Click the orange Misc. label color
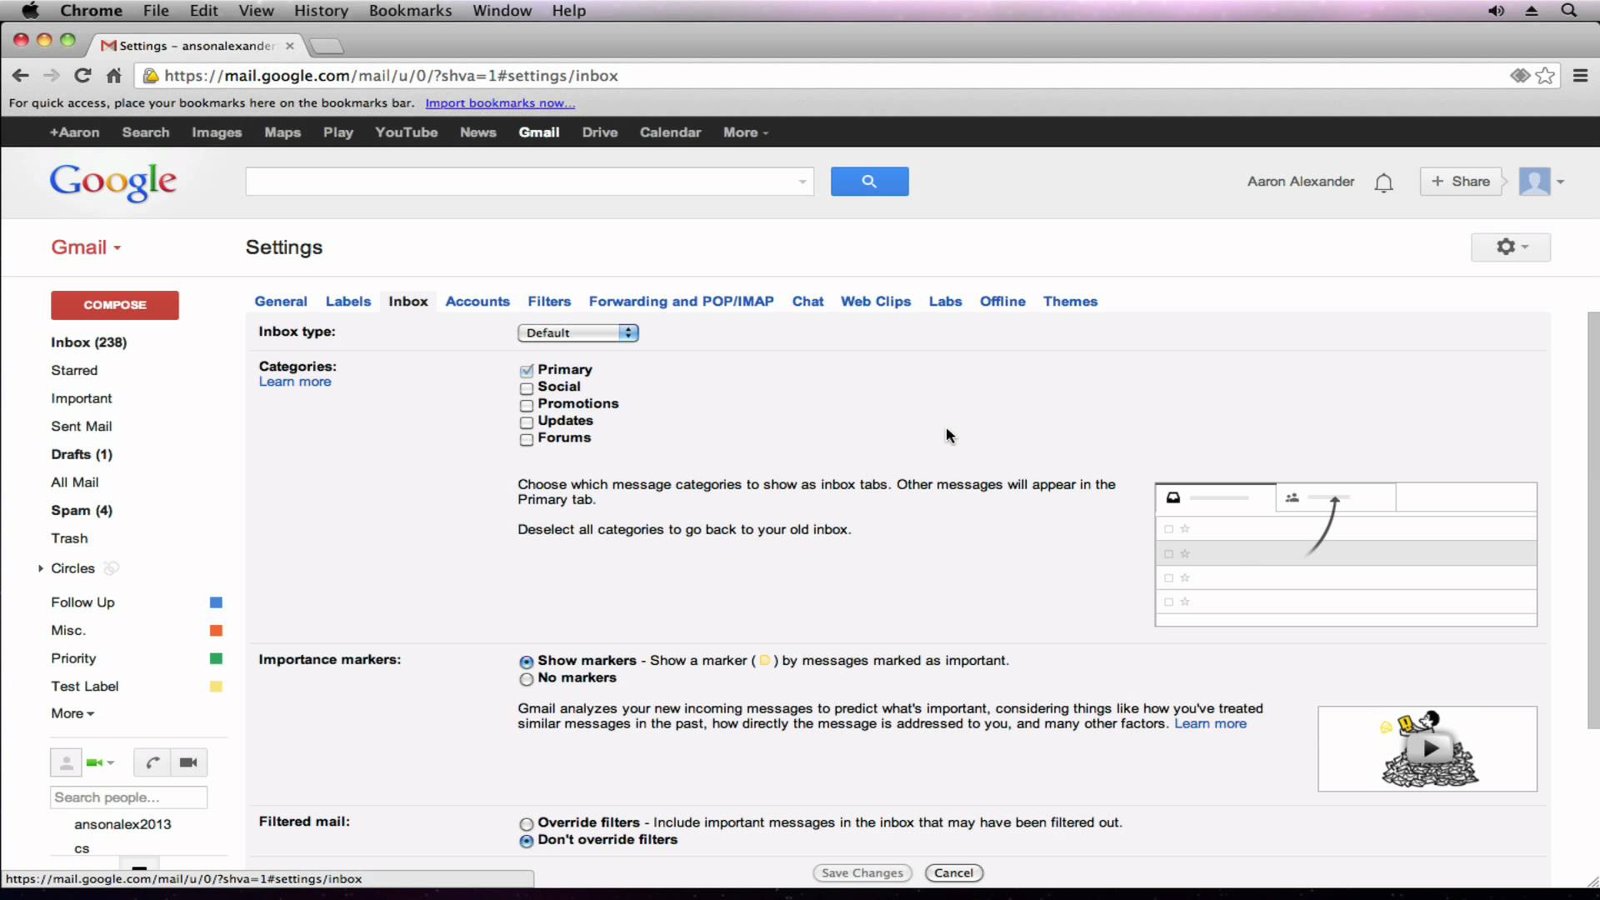The height and width of the screenshot is (900, 1600). tap(216, 630)
